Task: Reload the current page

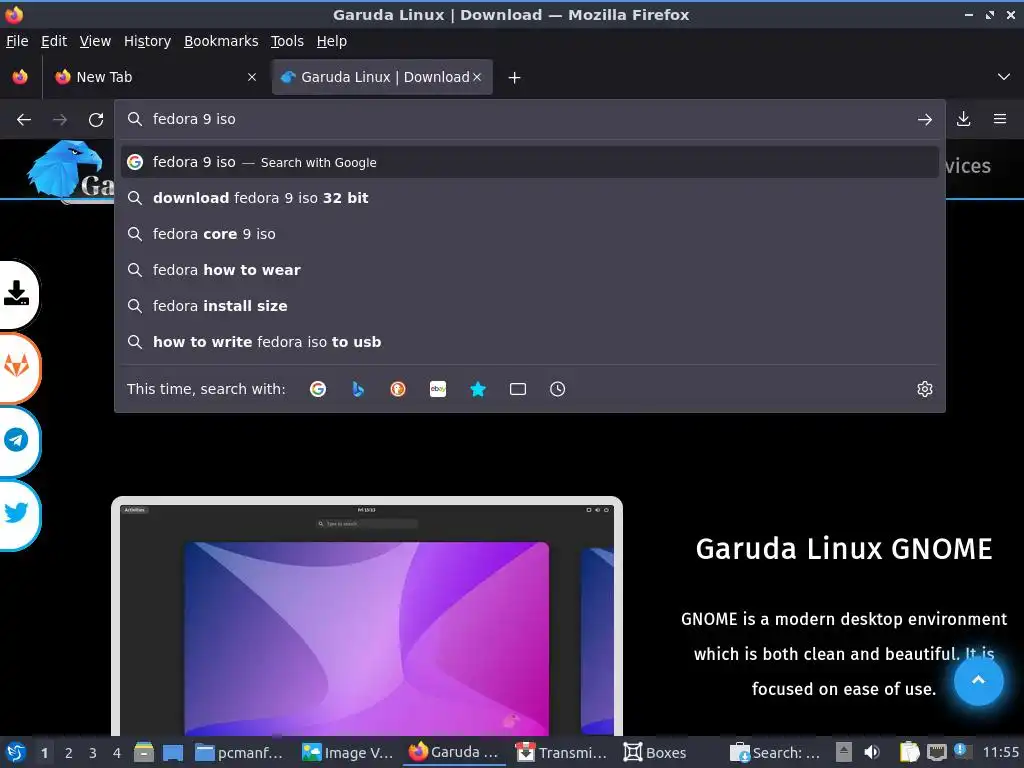Action: [x=96, y=120]
